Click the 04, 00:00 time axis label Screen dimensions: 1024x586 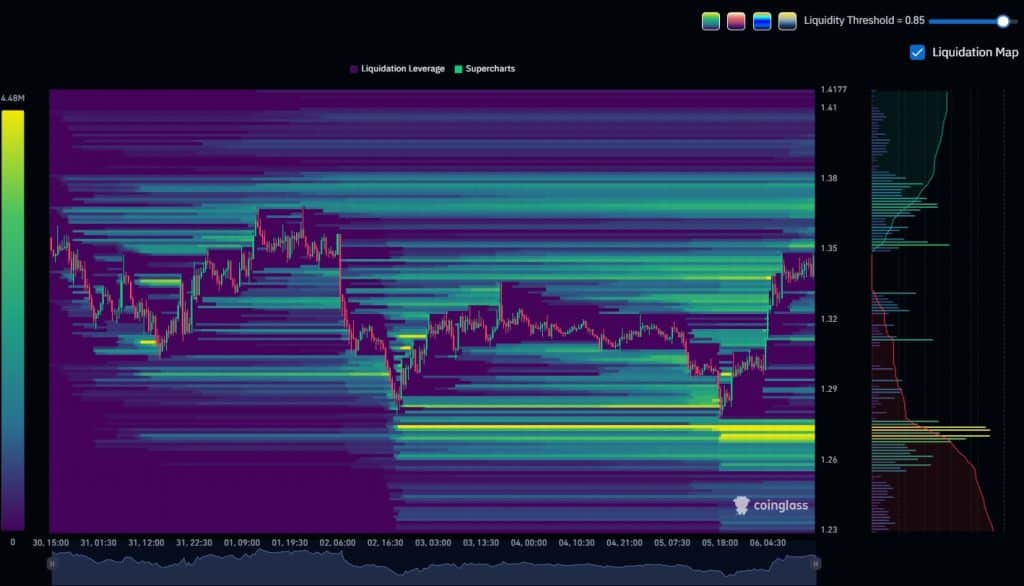(528, 543)
